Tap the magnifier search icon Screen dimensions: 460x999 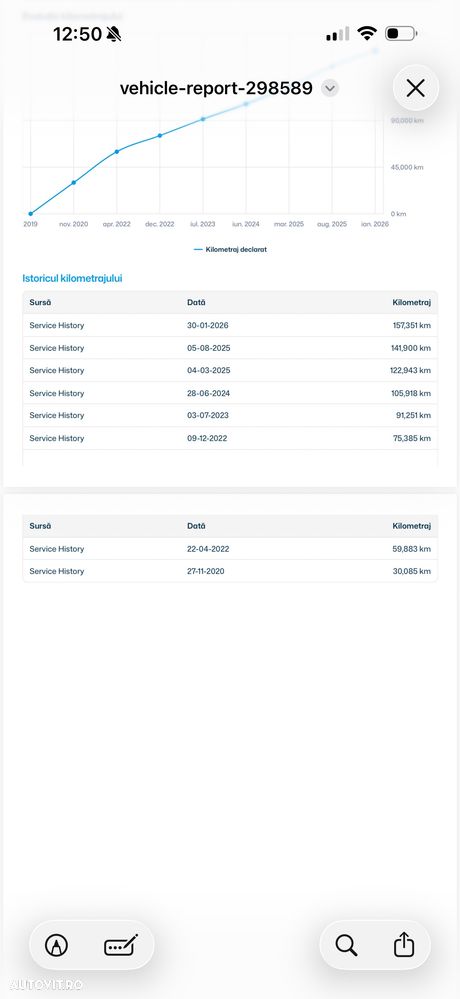point(346,945)
